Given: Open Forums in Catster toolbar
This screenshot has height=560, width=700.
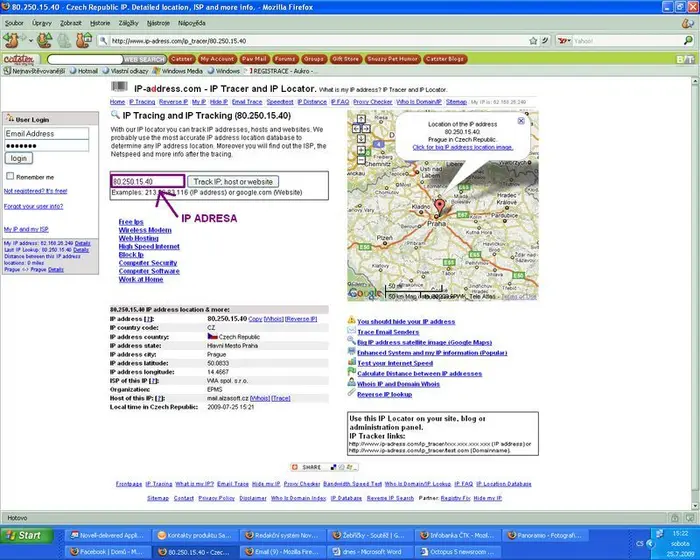Looking at the screenshot, I should coord(285,59).
